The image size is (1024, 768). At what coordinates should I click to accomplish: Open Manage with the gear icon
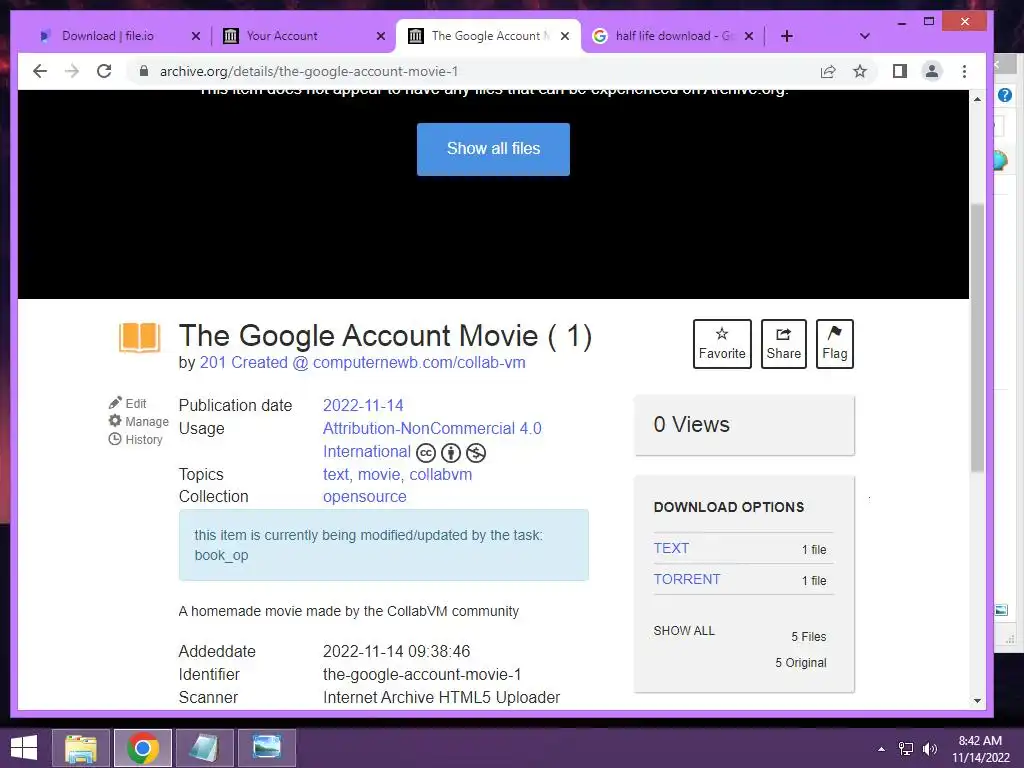click(x=138, y=421)
